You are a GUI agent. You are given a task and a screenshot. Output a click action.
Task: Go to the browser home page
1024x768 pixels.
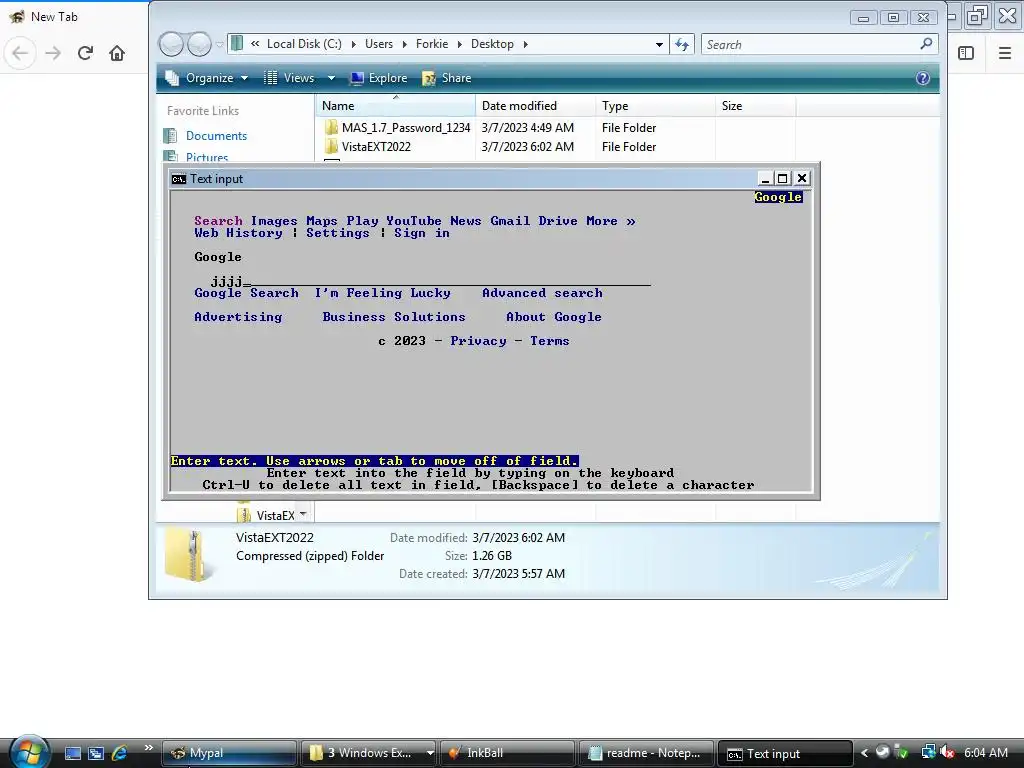pyautogui.click(x=117, y=53)
